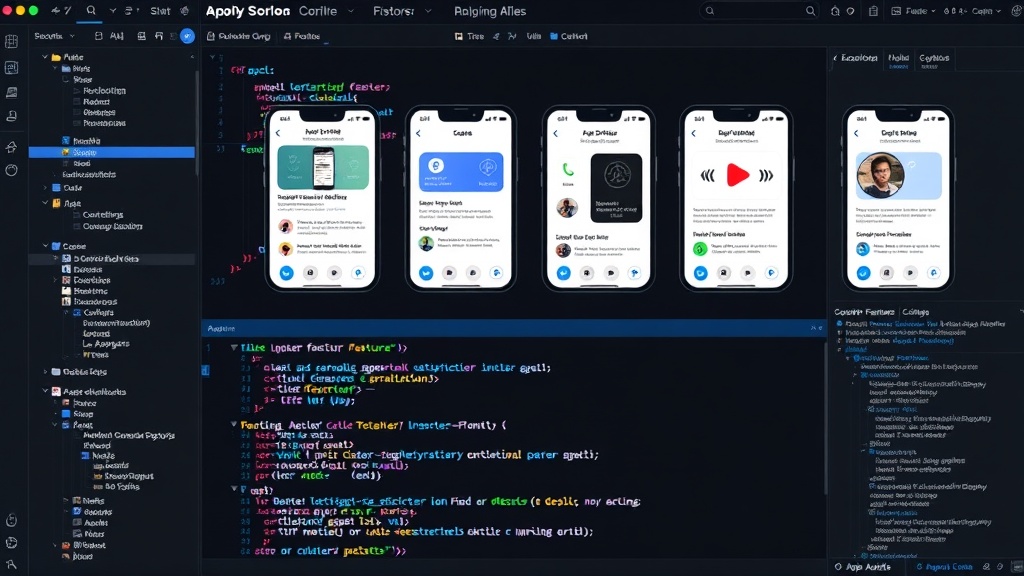
Task: Click the profile photo in the fifth phone preview
Action: click(x=880, y=175)
